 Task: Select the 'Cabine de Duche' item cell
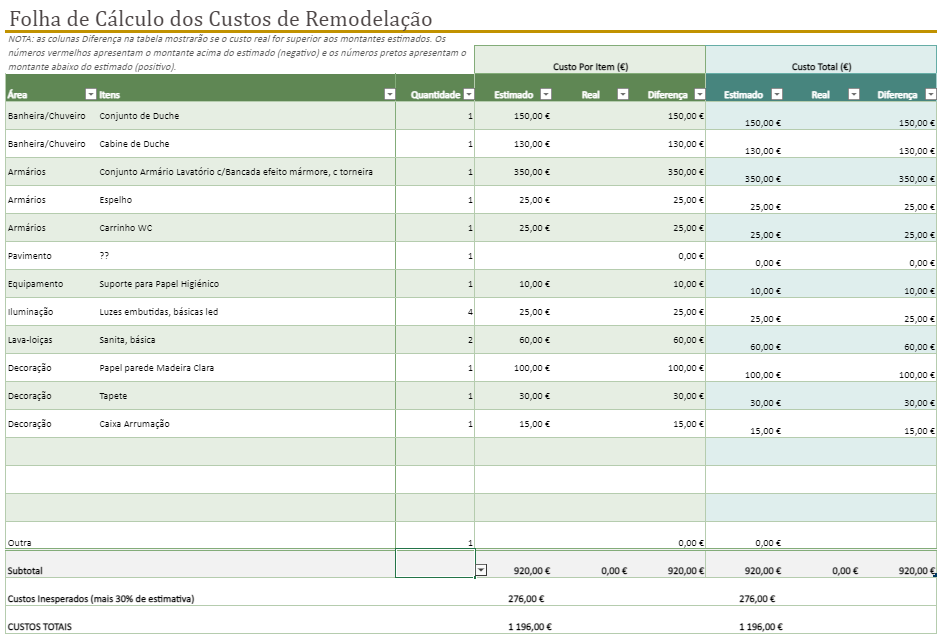[x=246, y=143]
